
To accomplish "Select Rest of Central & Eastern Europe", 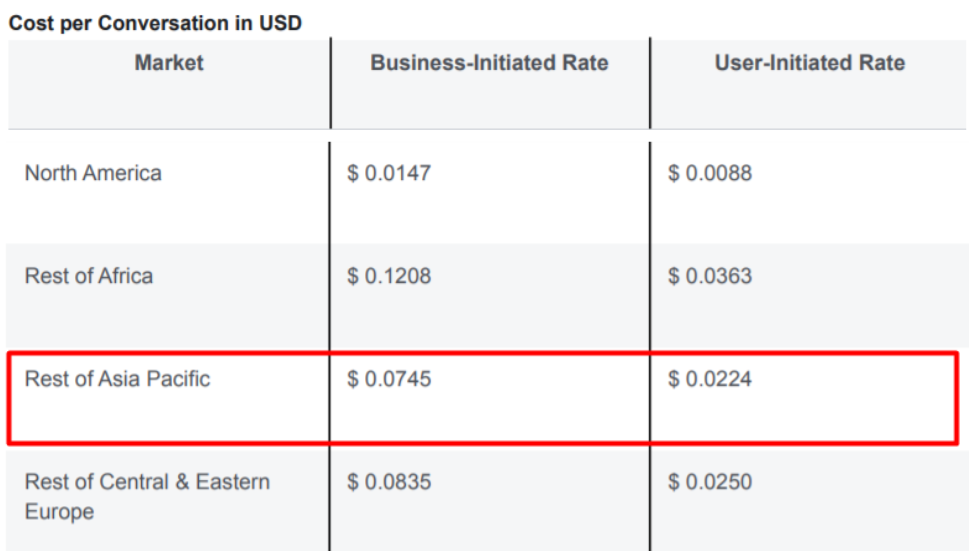I will 147,496.
